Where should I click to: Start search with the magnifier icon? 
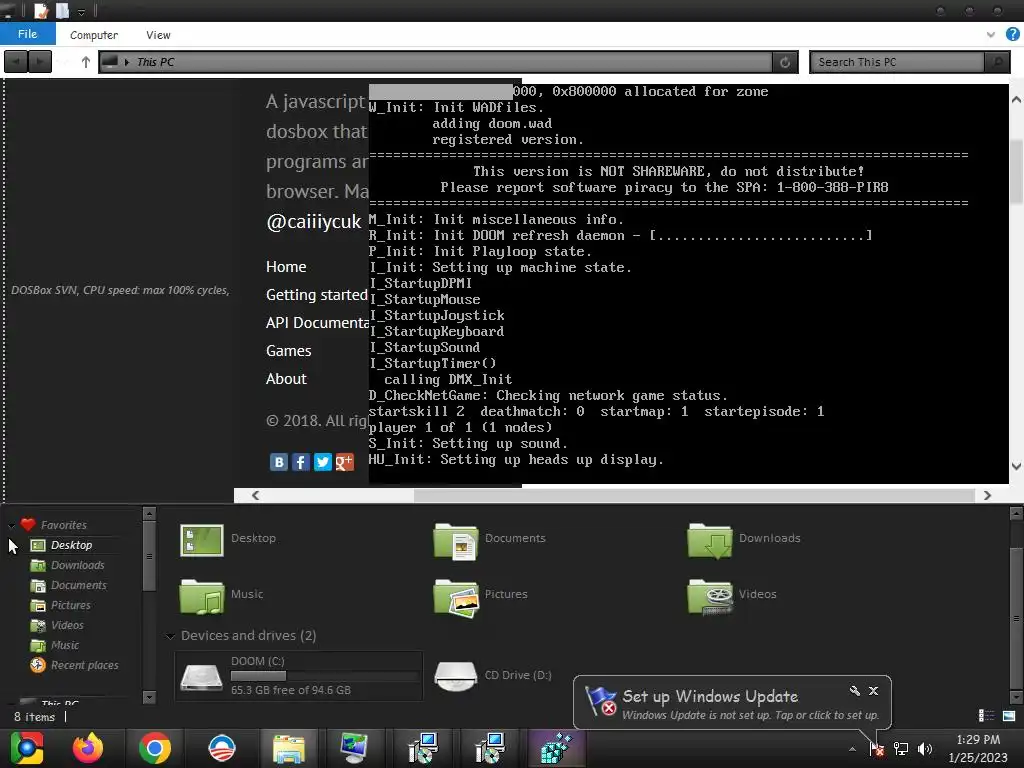tap(997, 62)
